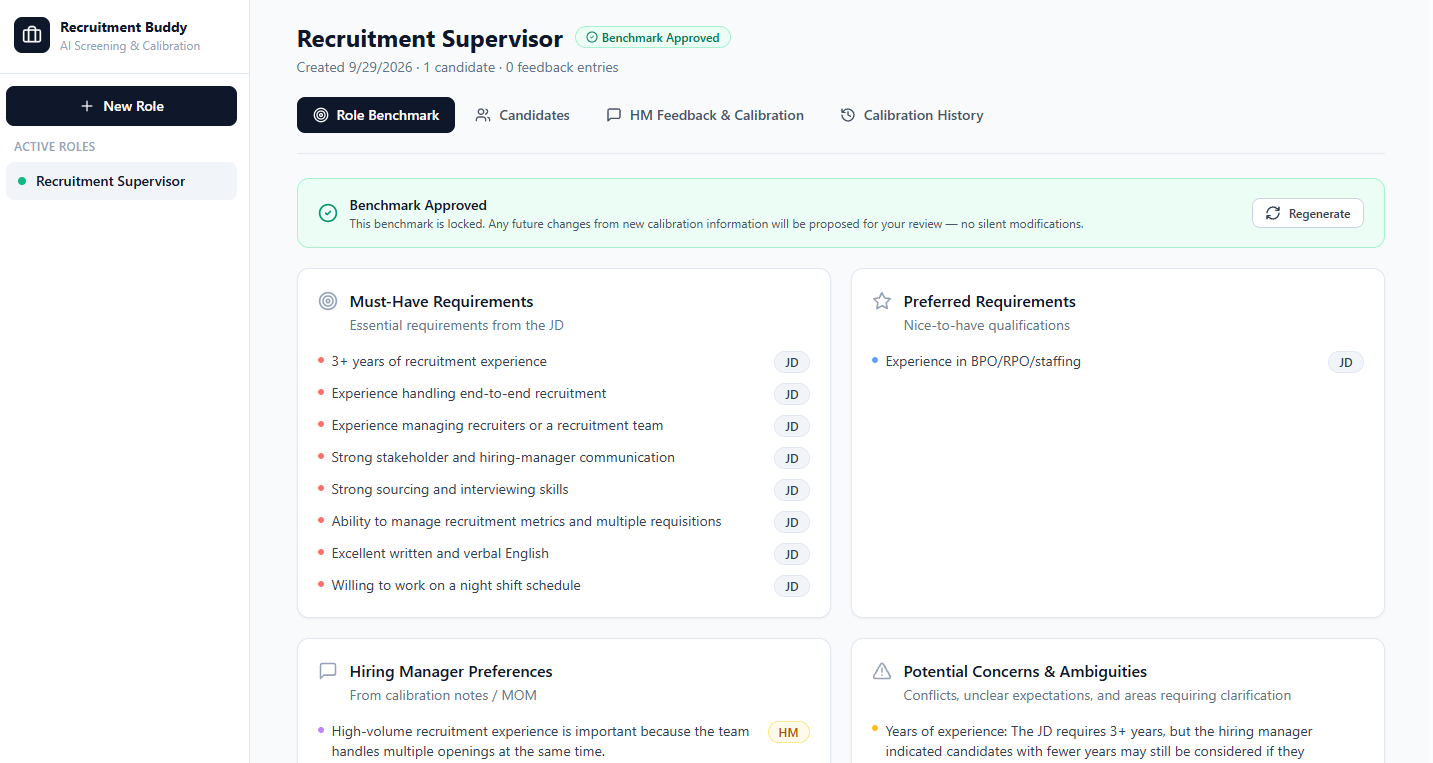Click the warning triangle icon beside Potential Concerns

881,671
